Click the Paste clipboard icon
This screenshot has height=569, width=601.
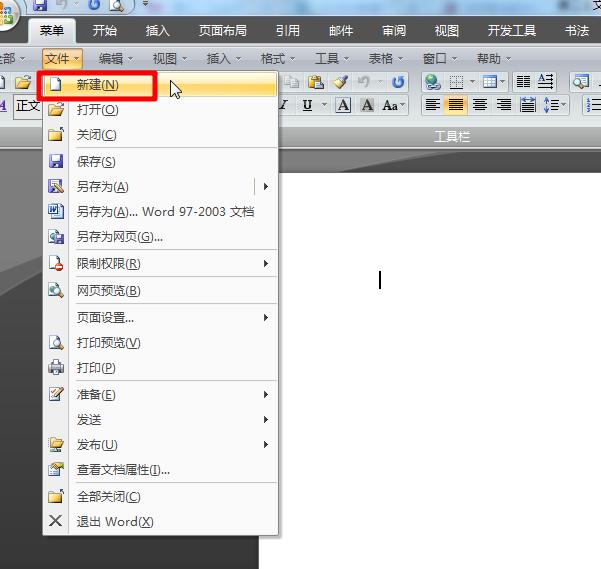click(x=316, y=82)
